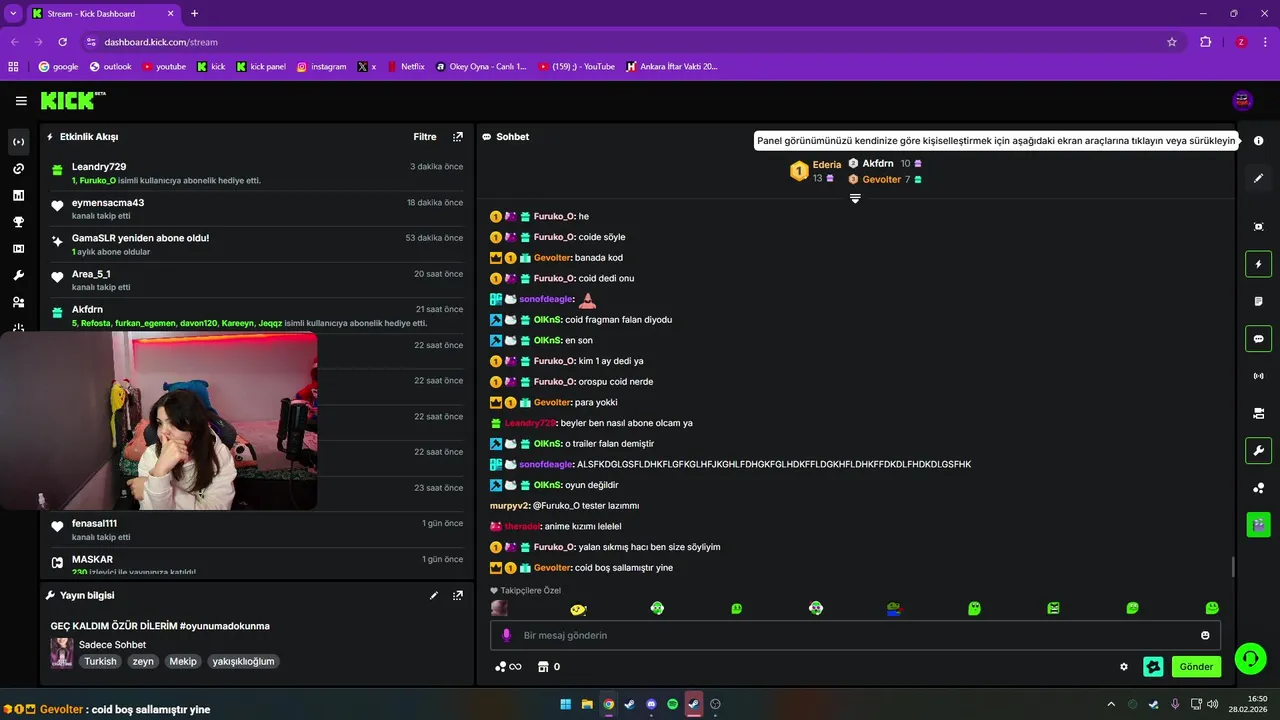Pop out the Yayın bilgisi panel
Image resolution: width=1280 pixels, height=720 pixels.
tap(458, 595)
